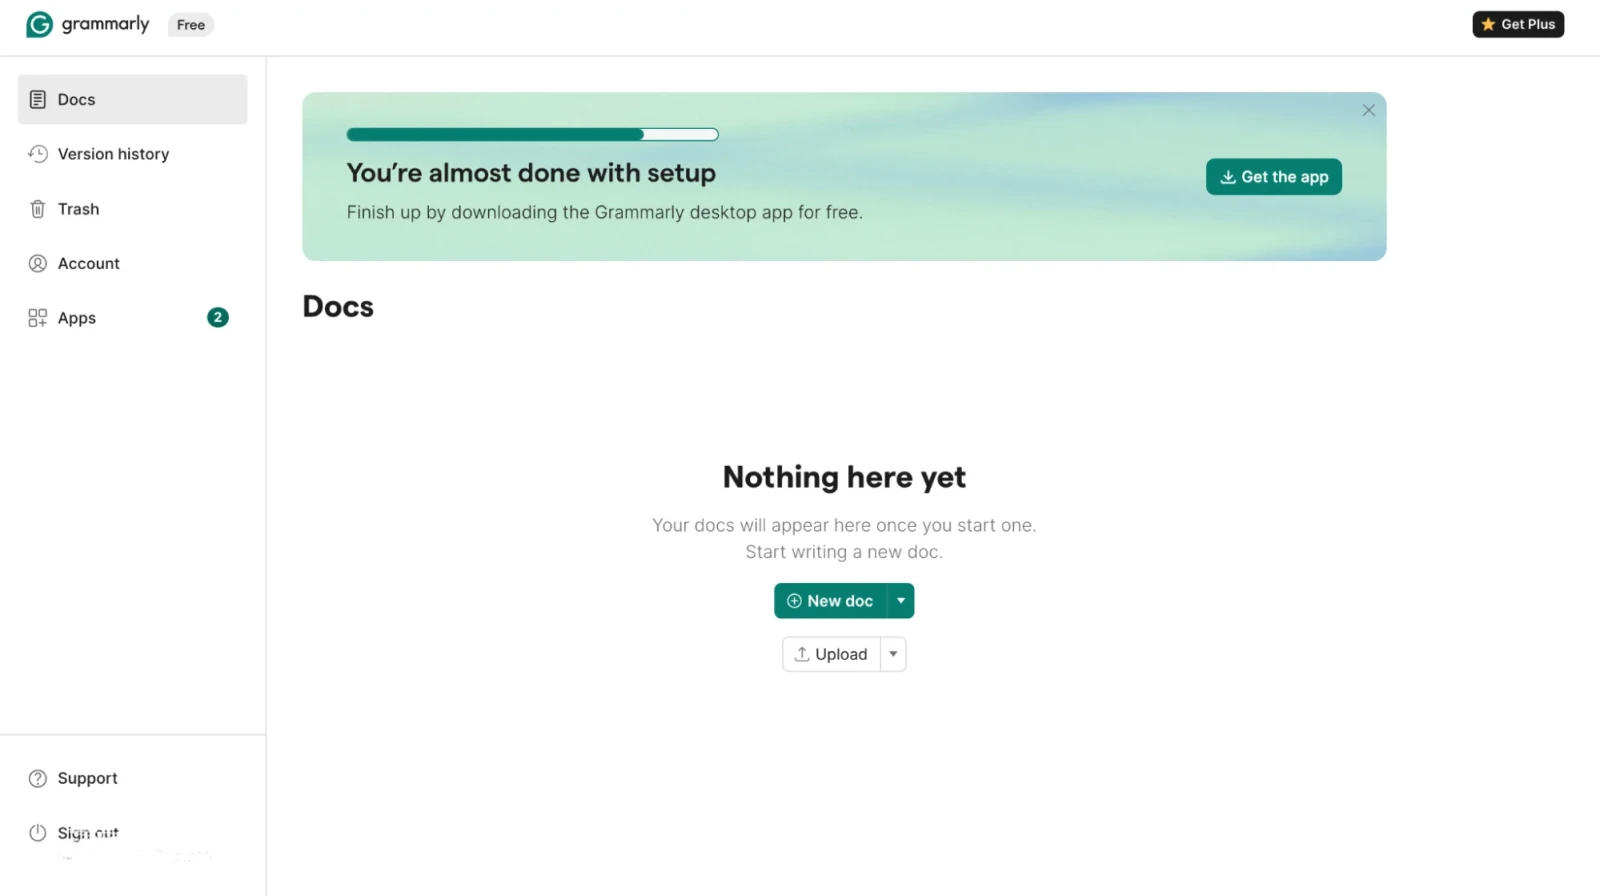Click the Get Plus button
Viewport: 1600px width, 896px height.
(1518, 24)
